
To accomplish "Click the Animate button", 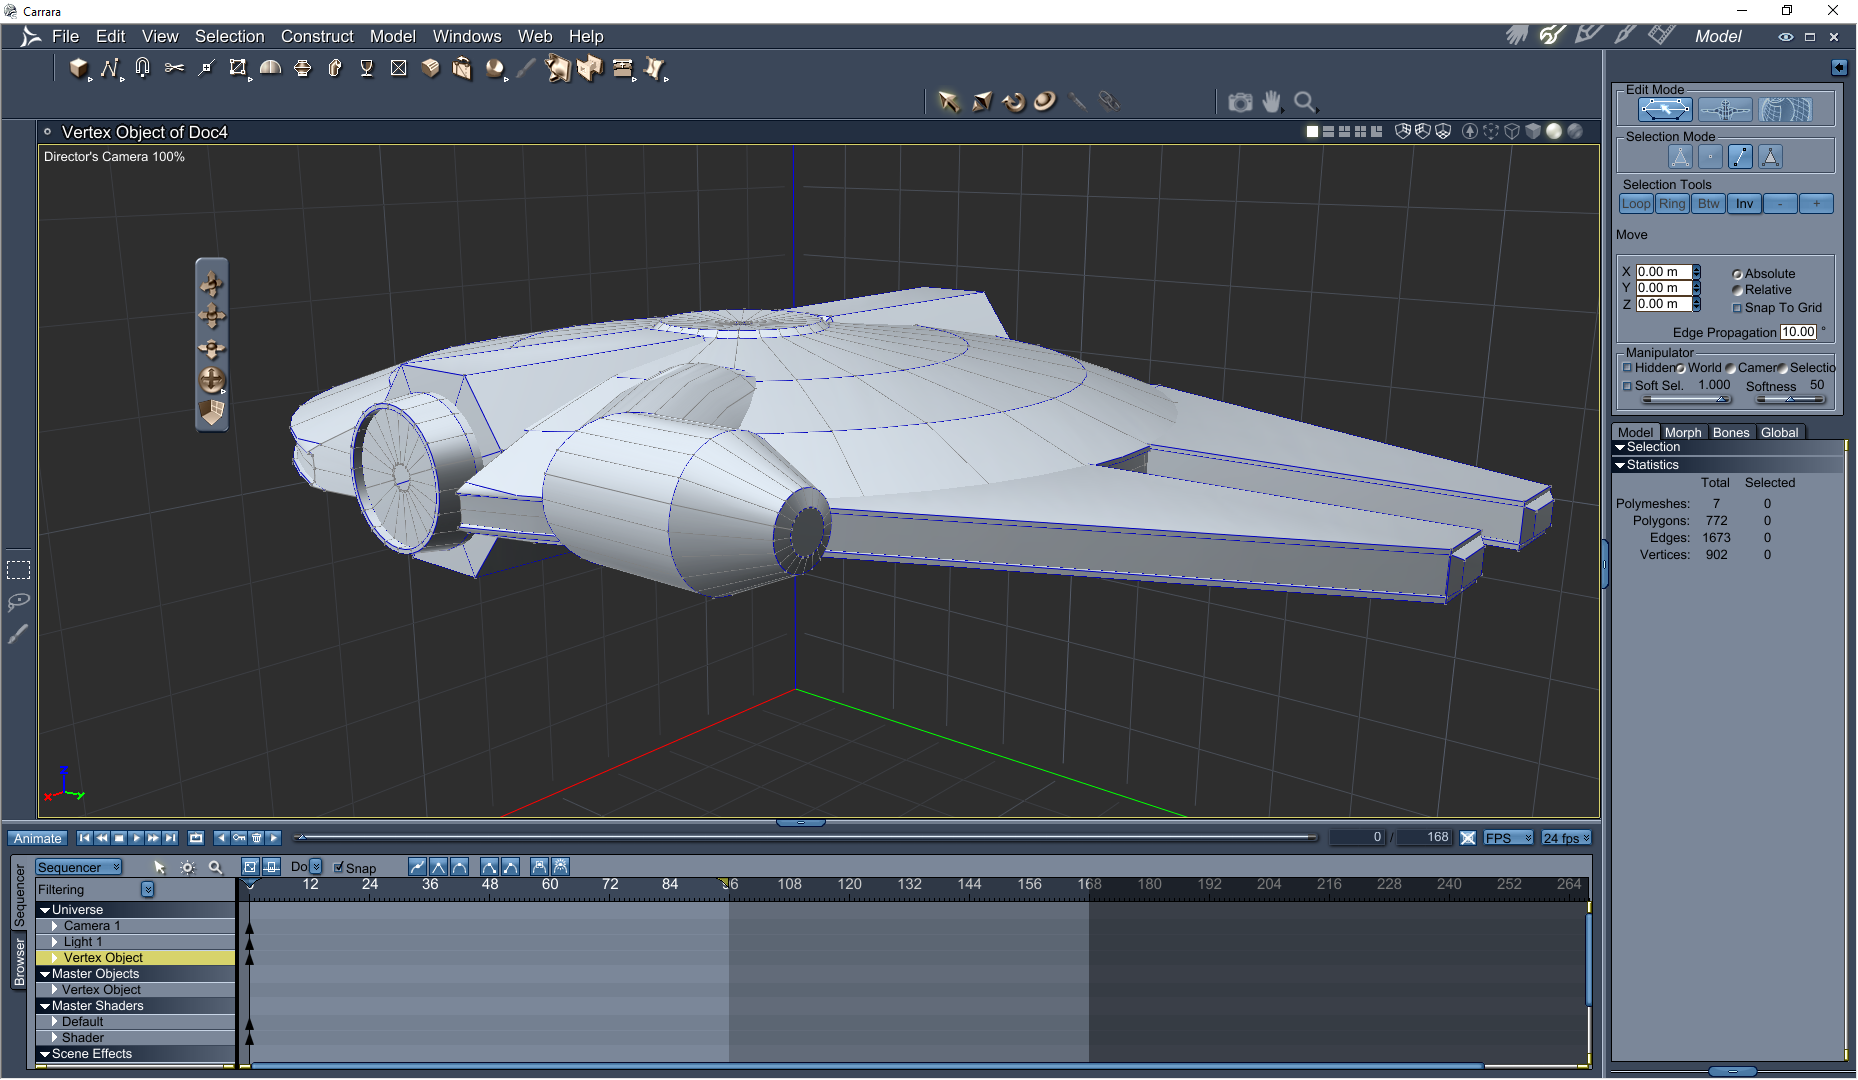I will pyautogui.click(x=38, y=838).
